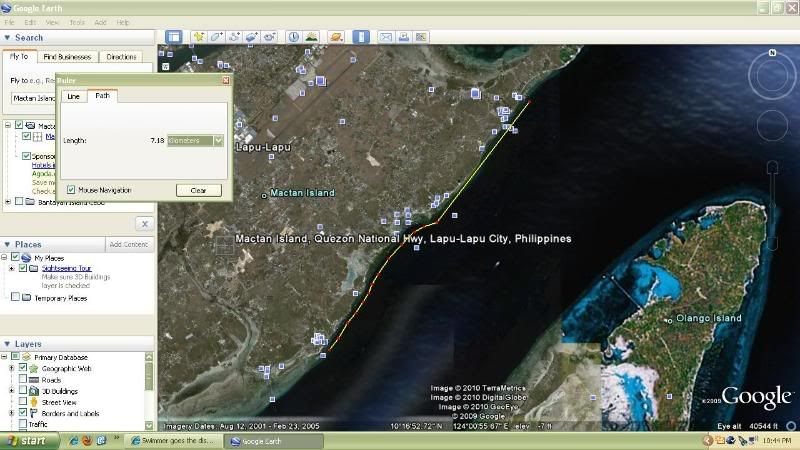Disable the Borders and Labels checkbox
This screenshot has width=800, height=450.
click(x=23, y=412)
